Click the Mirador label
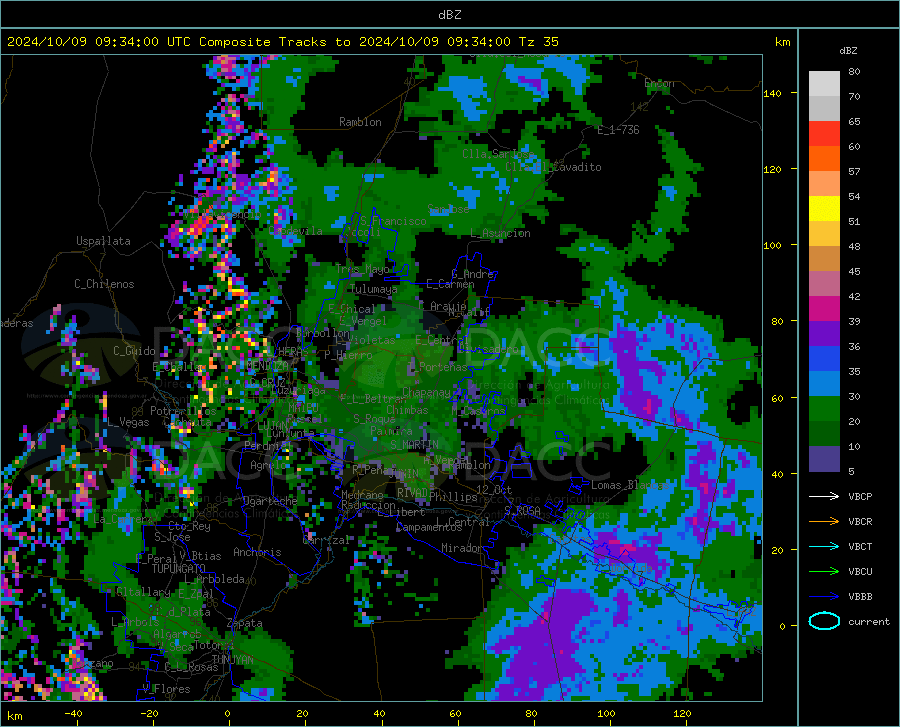 (461, 548)
